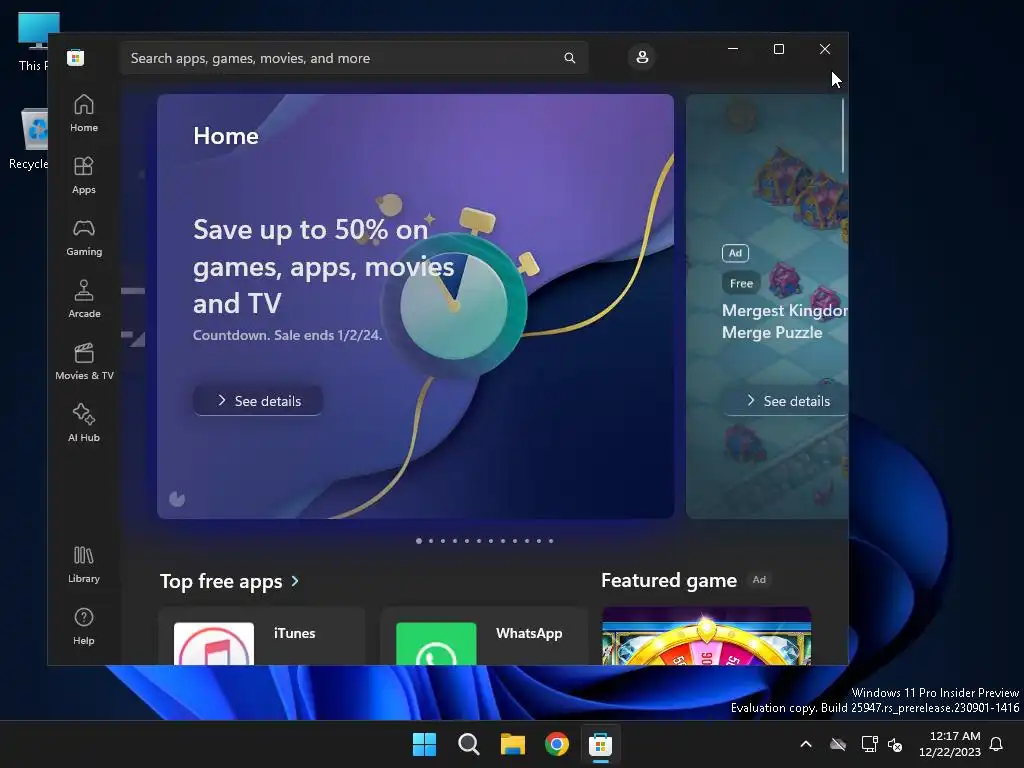
Task: Click the Home banner heading
Action: point(226,136)
